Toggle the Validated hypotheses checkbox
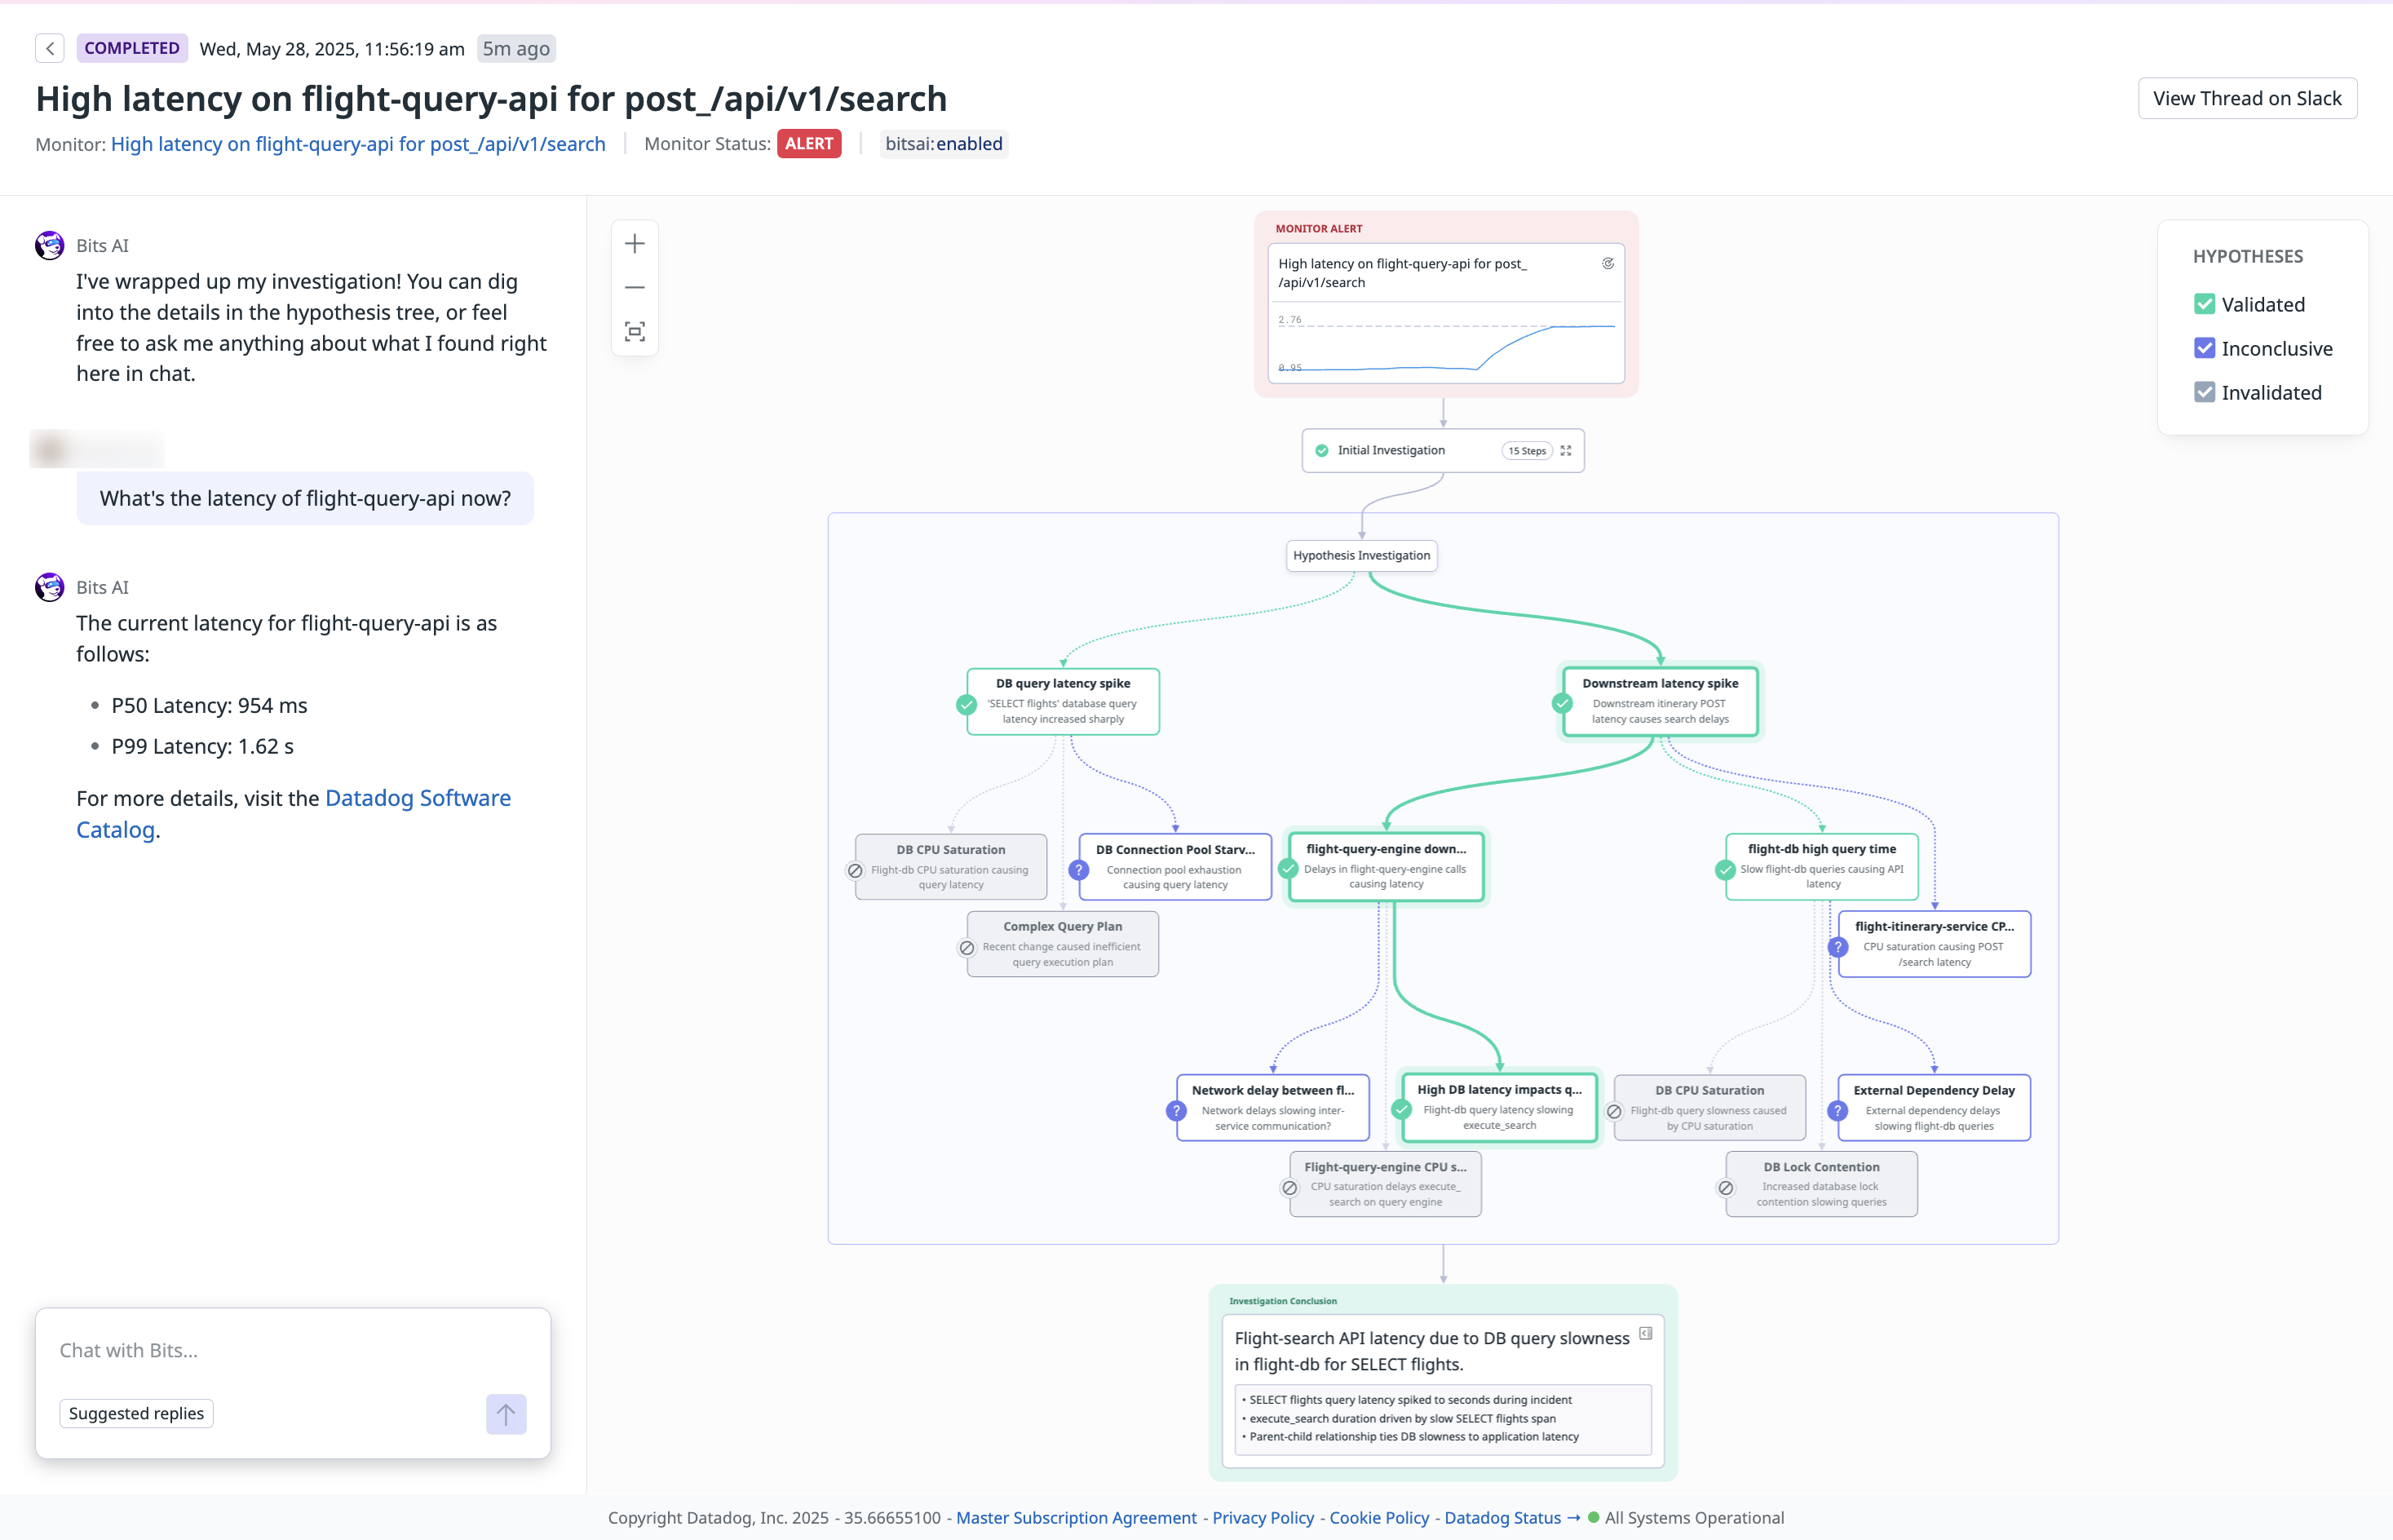Image resolution: width=2393 pixels, height=1540 pixels. coord(2204,304)
